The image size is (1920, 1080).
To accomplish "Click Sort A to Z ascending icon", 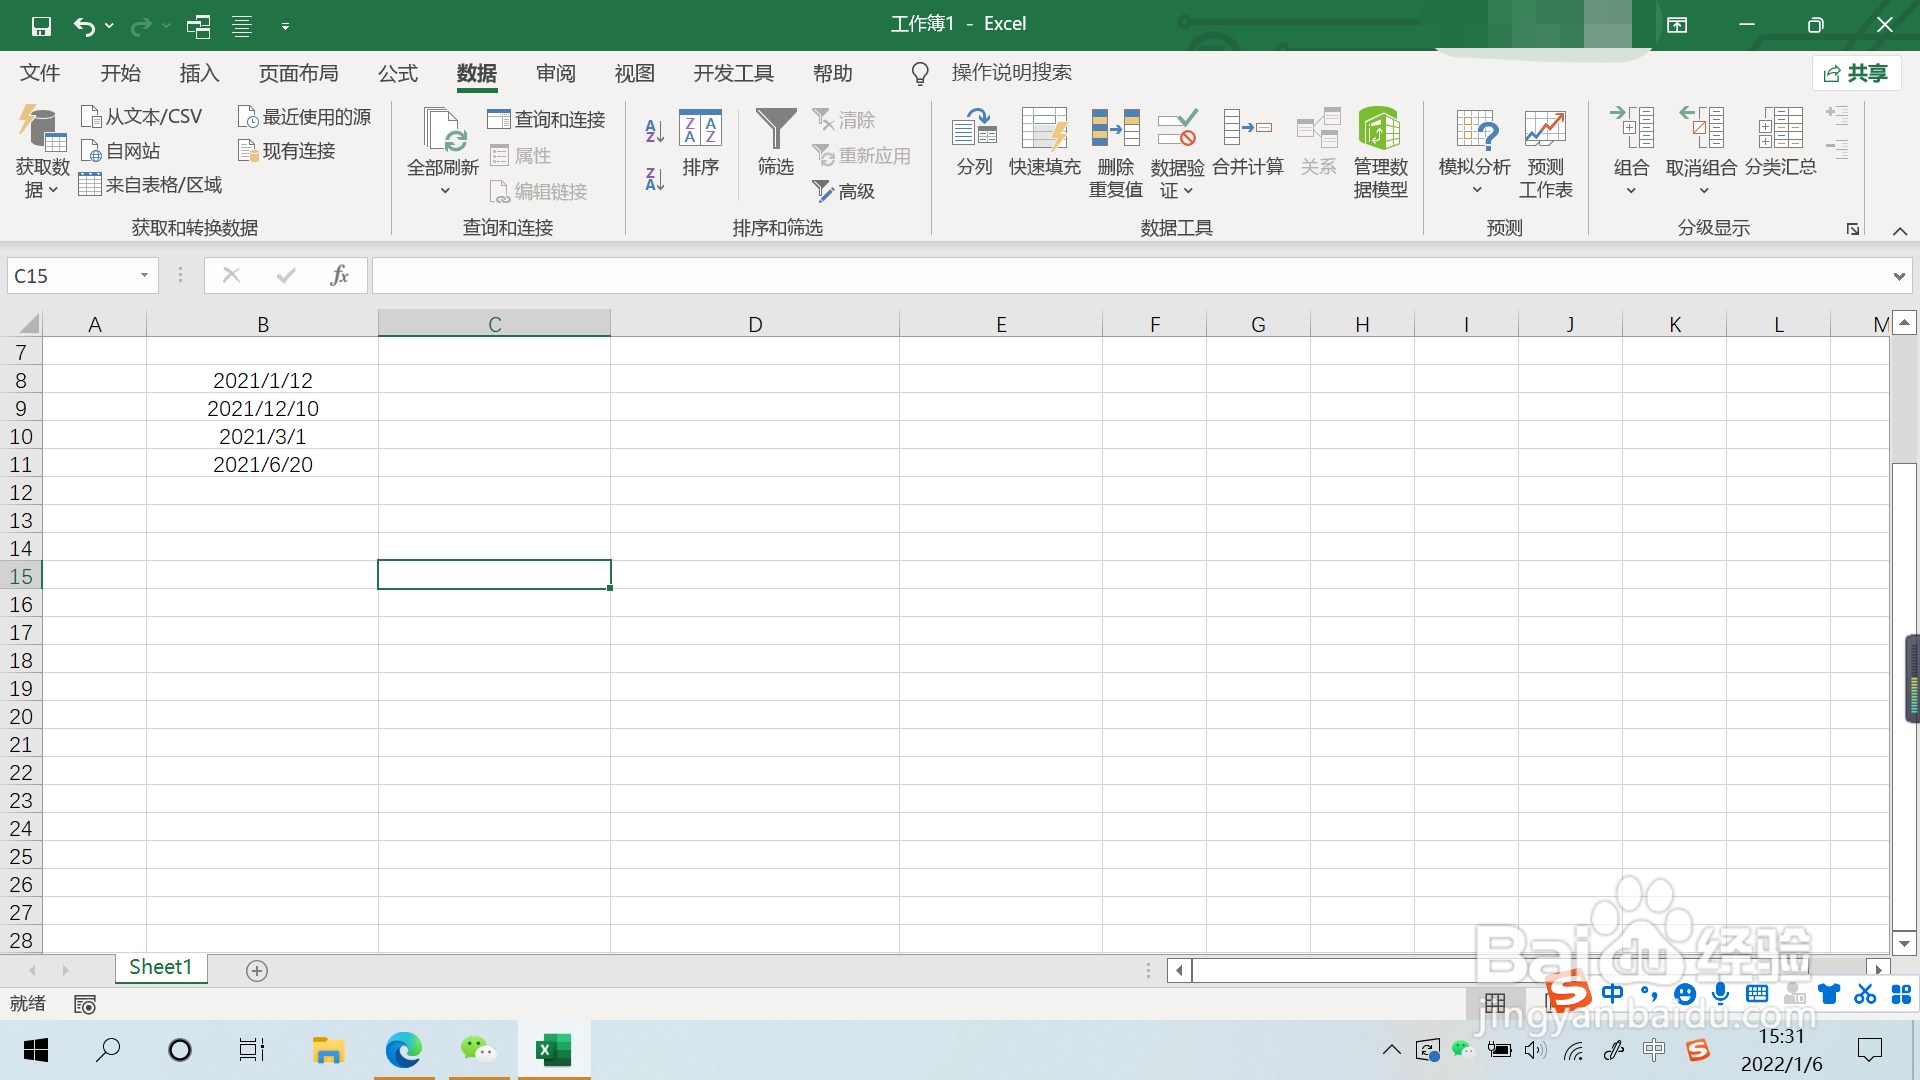I will (654, 130).
